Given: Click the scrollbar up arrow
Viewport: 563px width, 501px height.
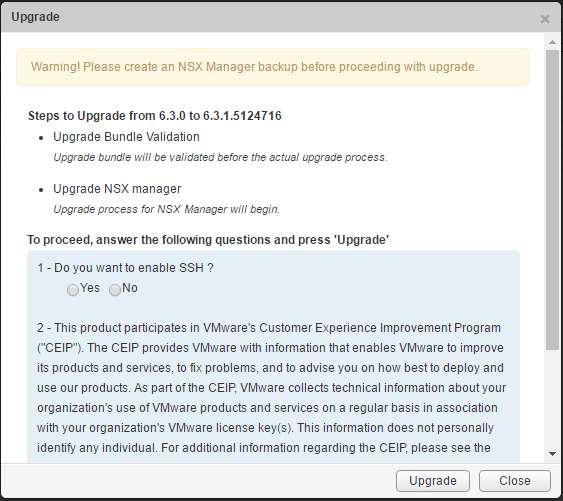Looking at the screenshot, I should point(552,42).
